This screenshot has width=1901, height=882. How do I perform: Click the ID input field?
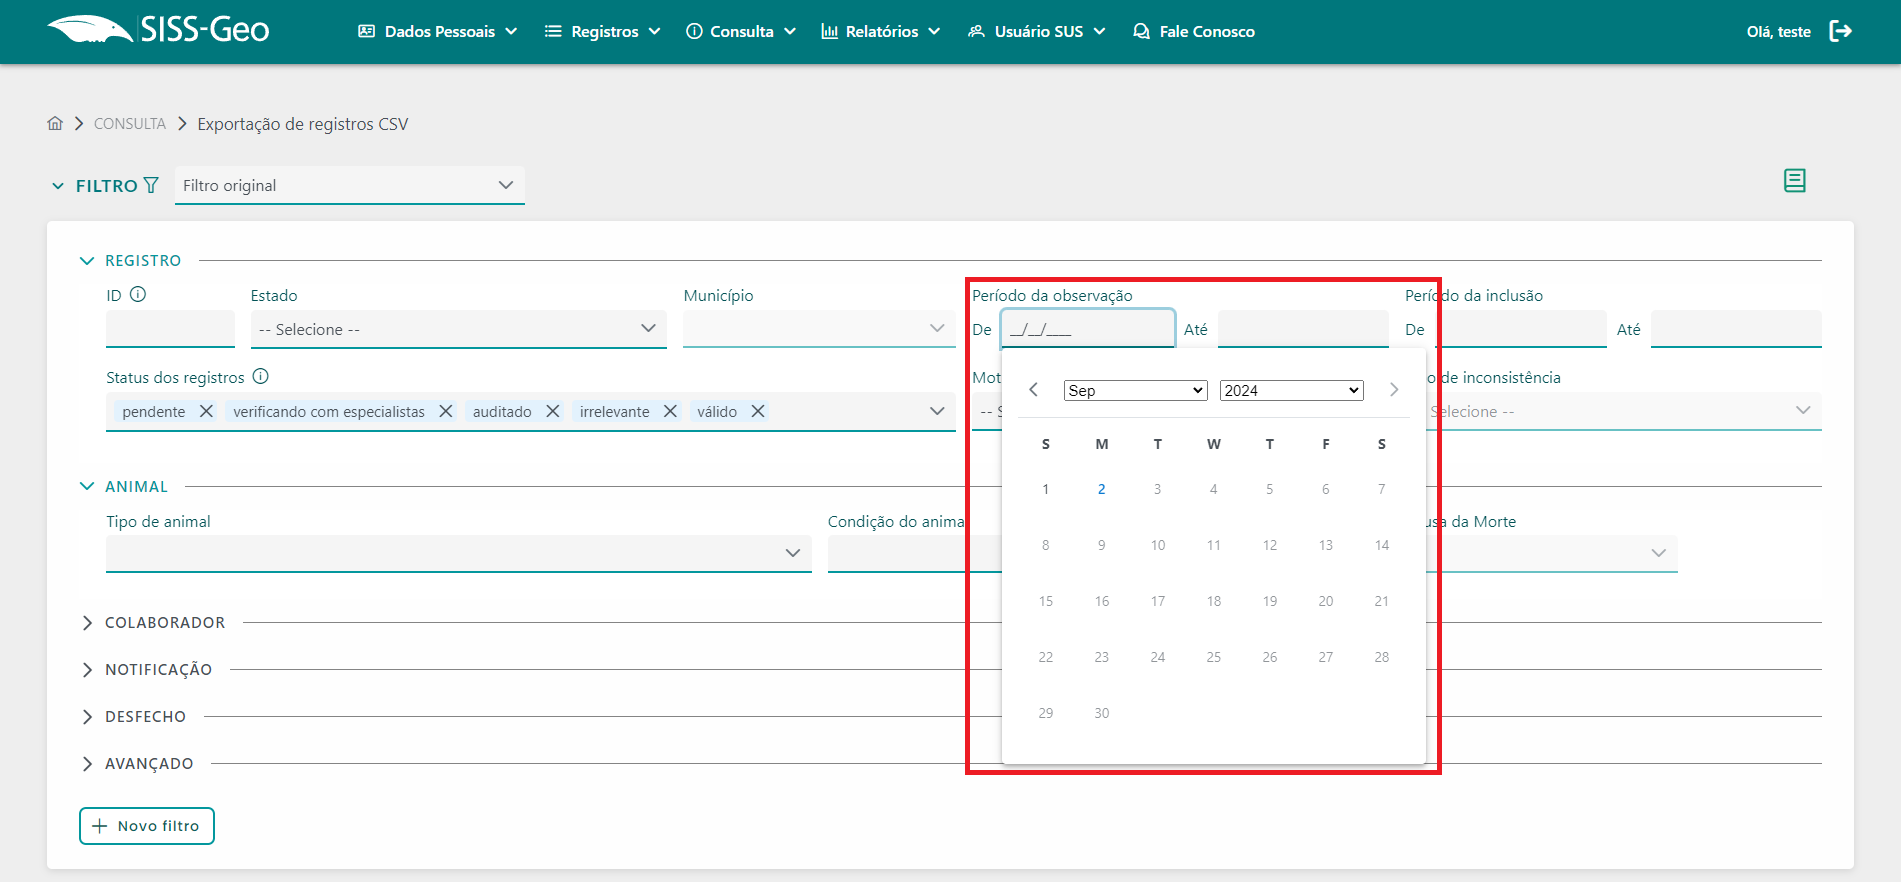pyautogui.click(x=170, y=329)
